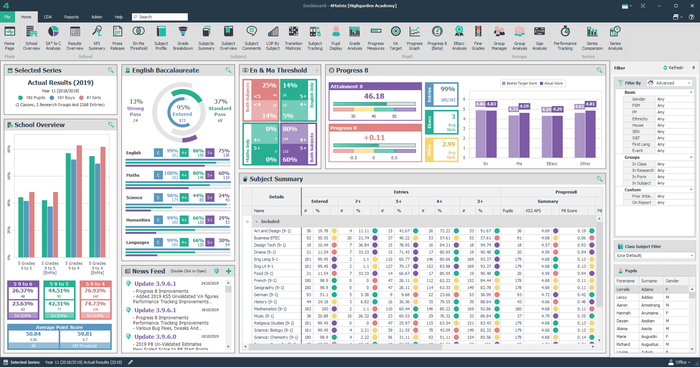Select pupil Lorrelle Adams row
700x368 pixels.
(652, 289)
